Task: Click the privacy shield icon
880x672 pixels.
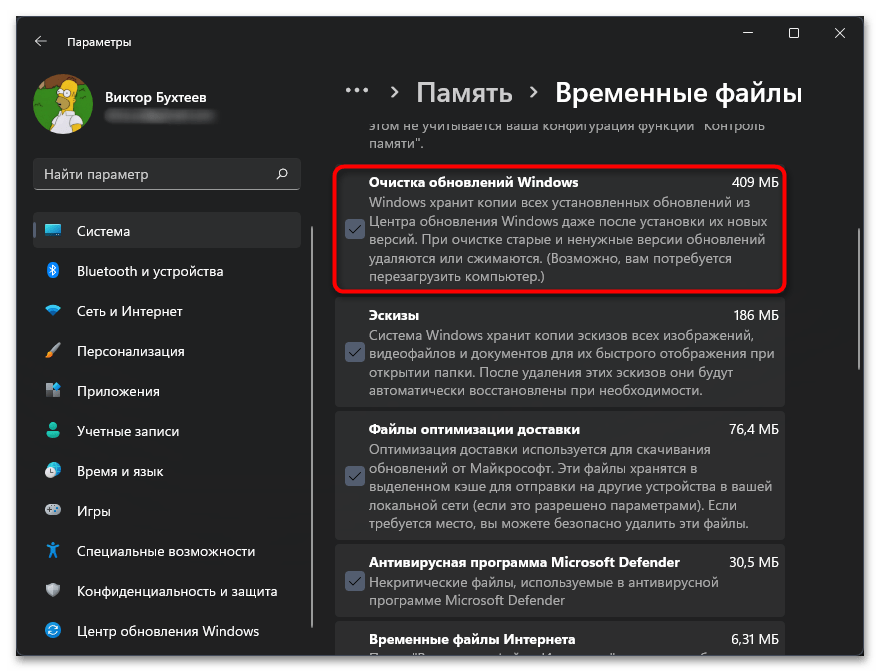Action: (x=53, y=590)
